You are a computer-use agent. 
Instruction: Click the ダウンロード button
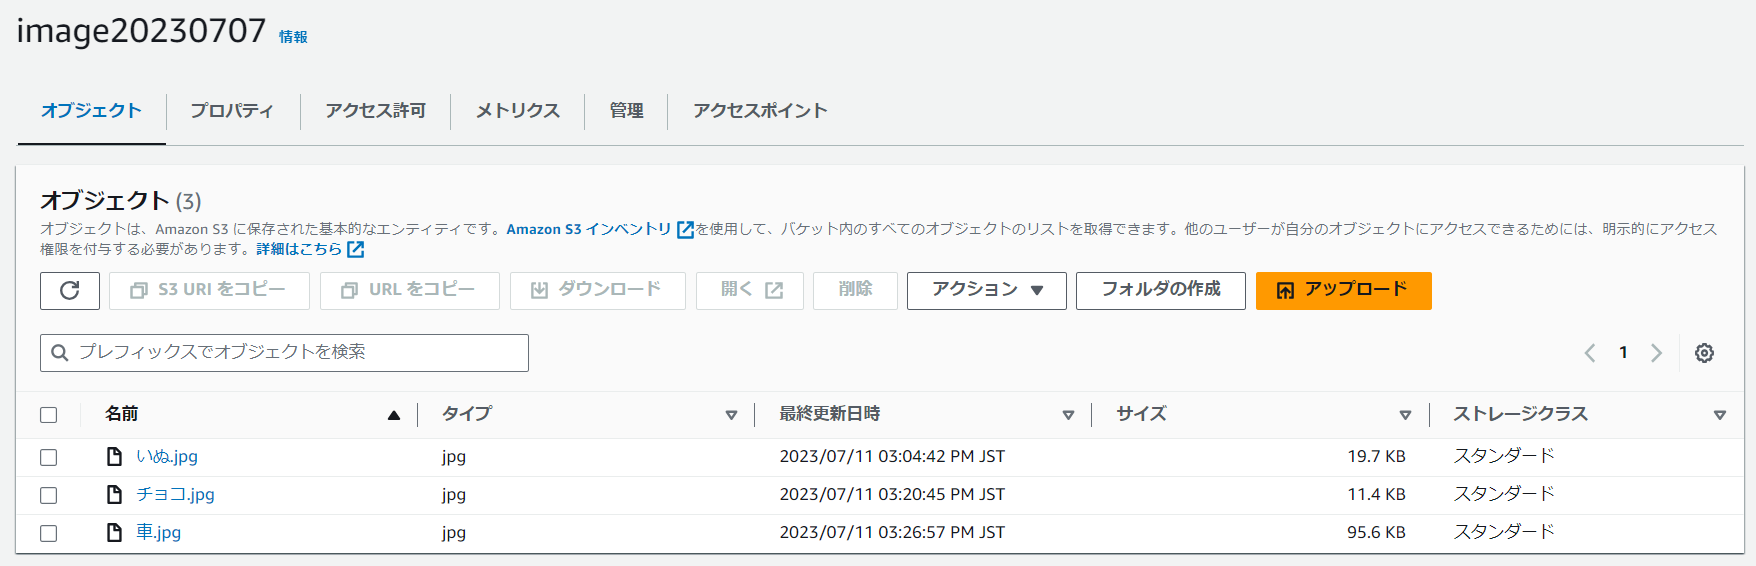tap(597, 291)
